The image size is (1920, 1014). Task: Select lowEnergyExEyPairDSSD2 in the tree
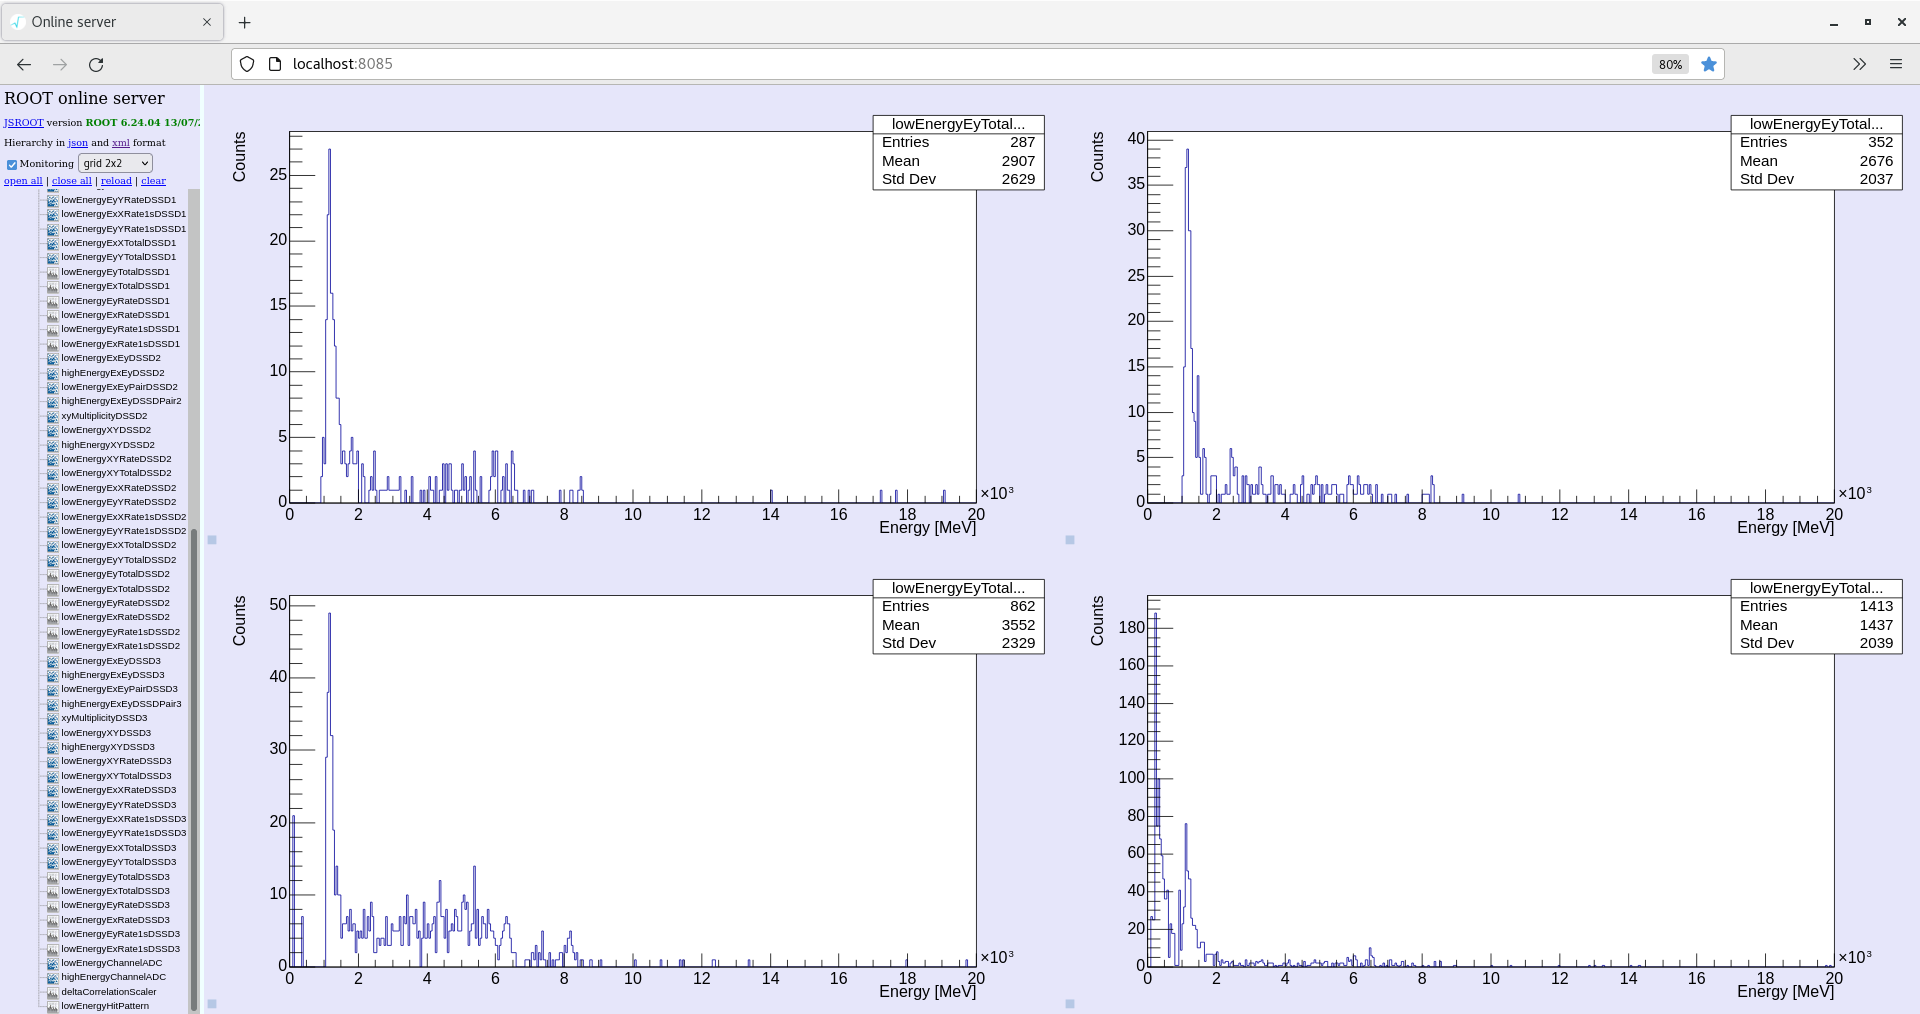(120, 387)
